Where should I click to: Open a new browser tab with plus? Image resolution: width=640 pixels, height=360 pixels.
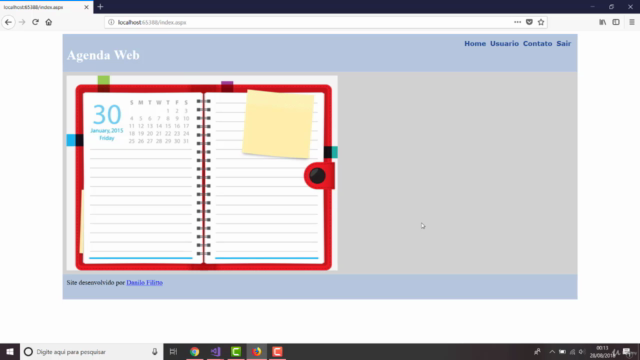point(100,7)
